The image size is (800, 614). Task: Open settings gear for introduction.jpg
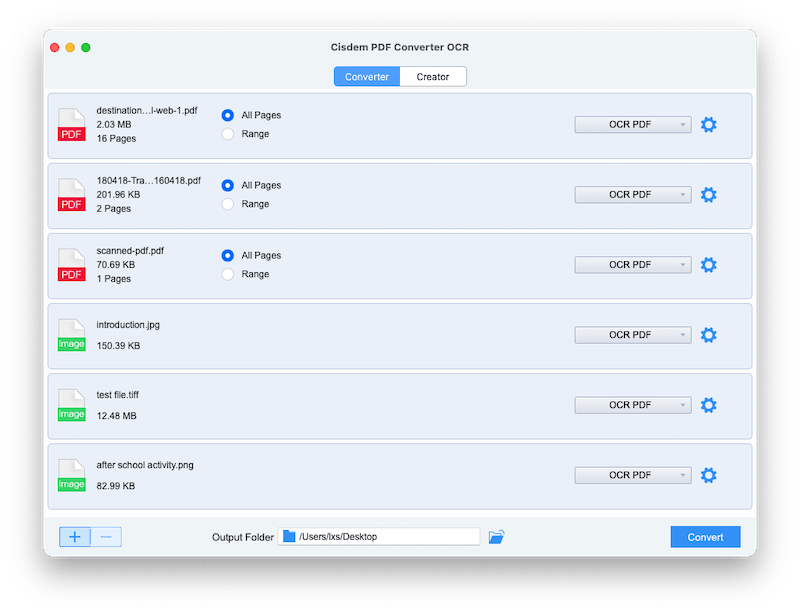pyautogui.click(x=709, y=334)
